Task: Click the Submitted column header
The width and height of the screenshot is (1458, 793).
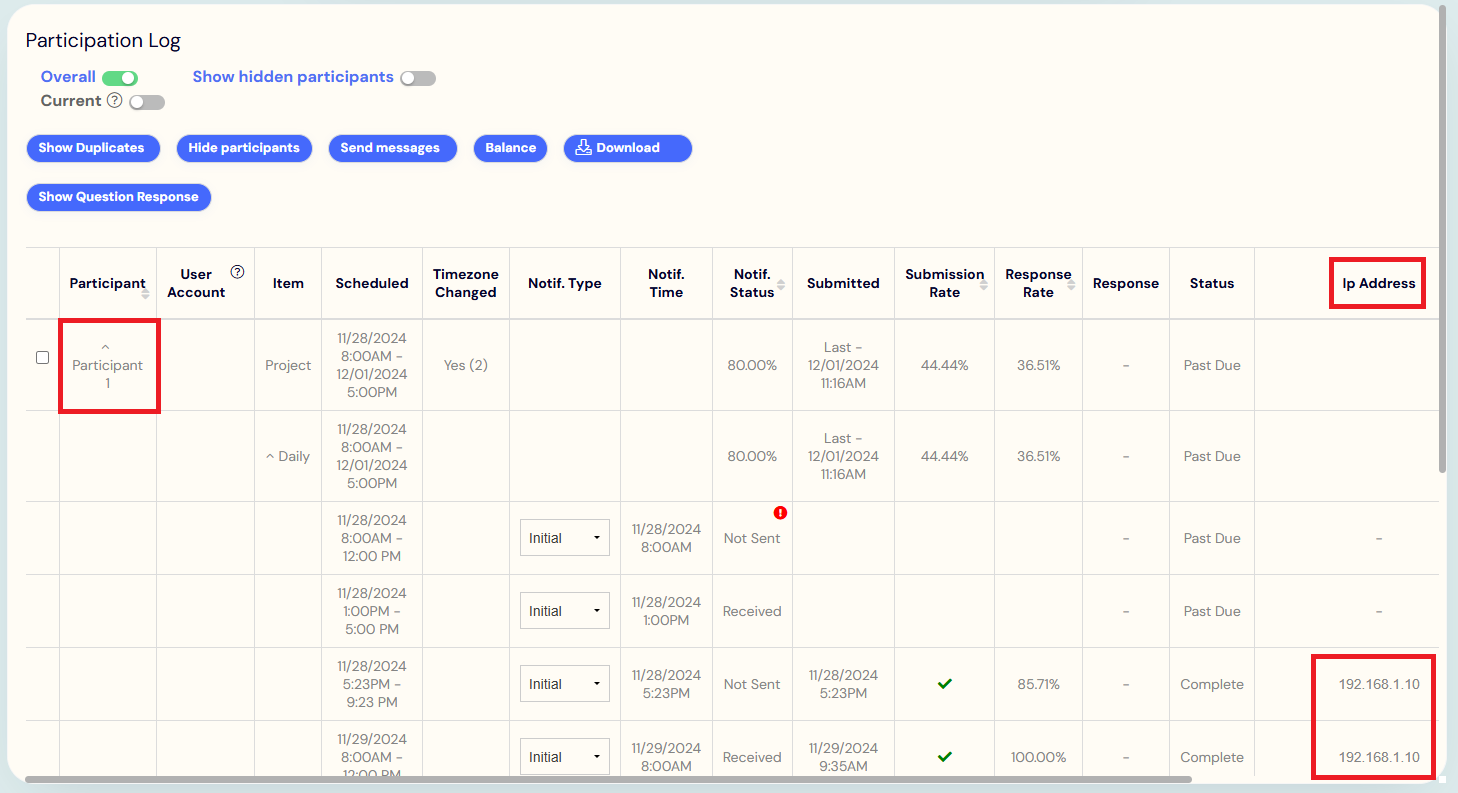Action: pos(843,284)
